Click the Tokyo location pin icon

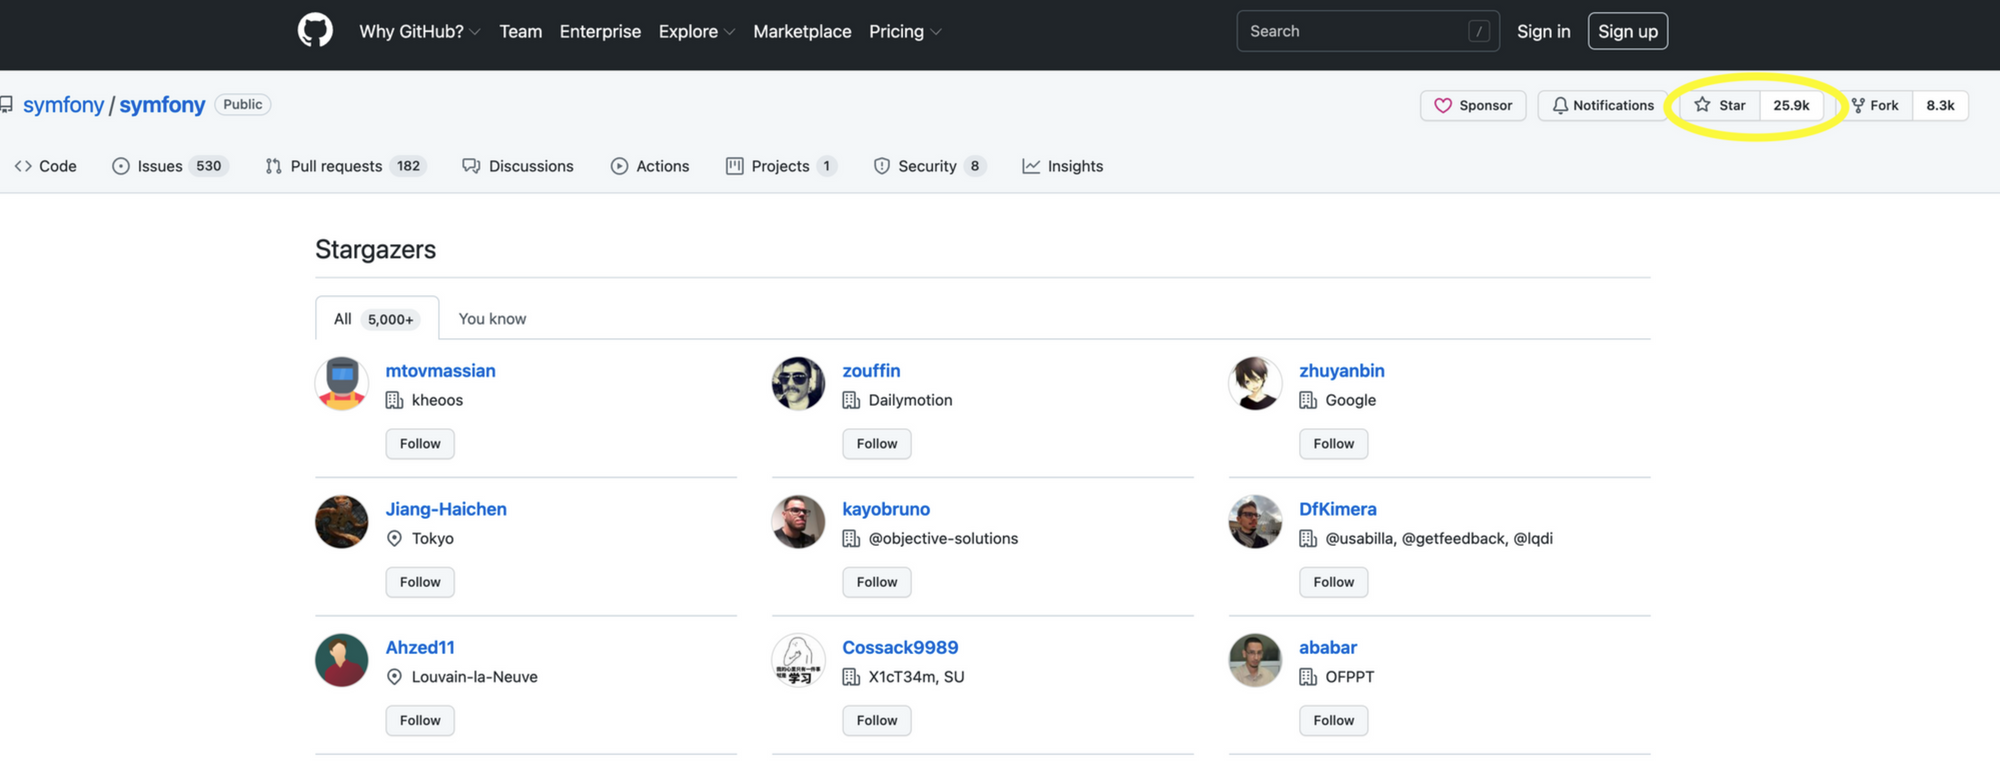[x=394, y=538]
